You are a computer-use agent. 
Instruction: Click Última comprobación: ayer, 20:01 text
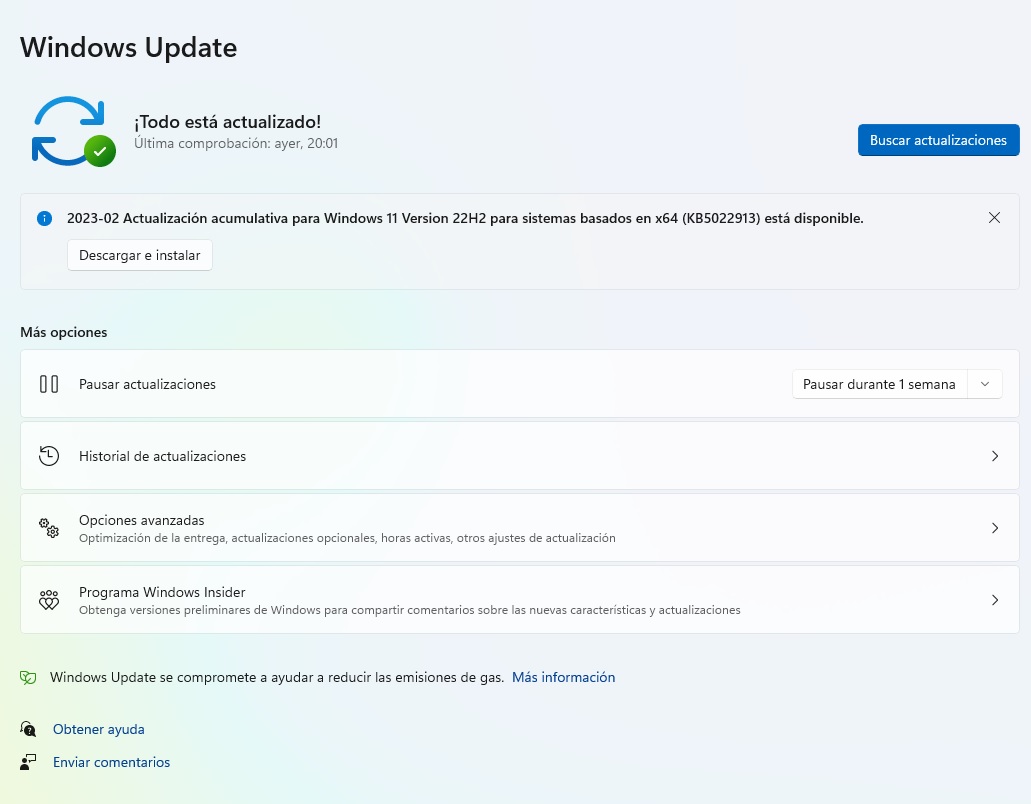tap(236, 143)
